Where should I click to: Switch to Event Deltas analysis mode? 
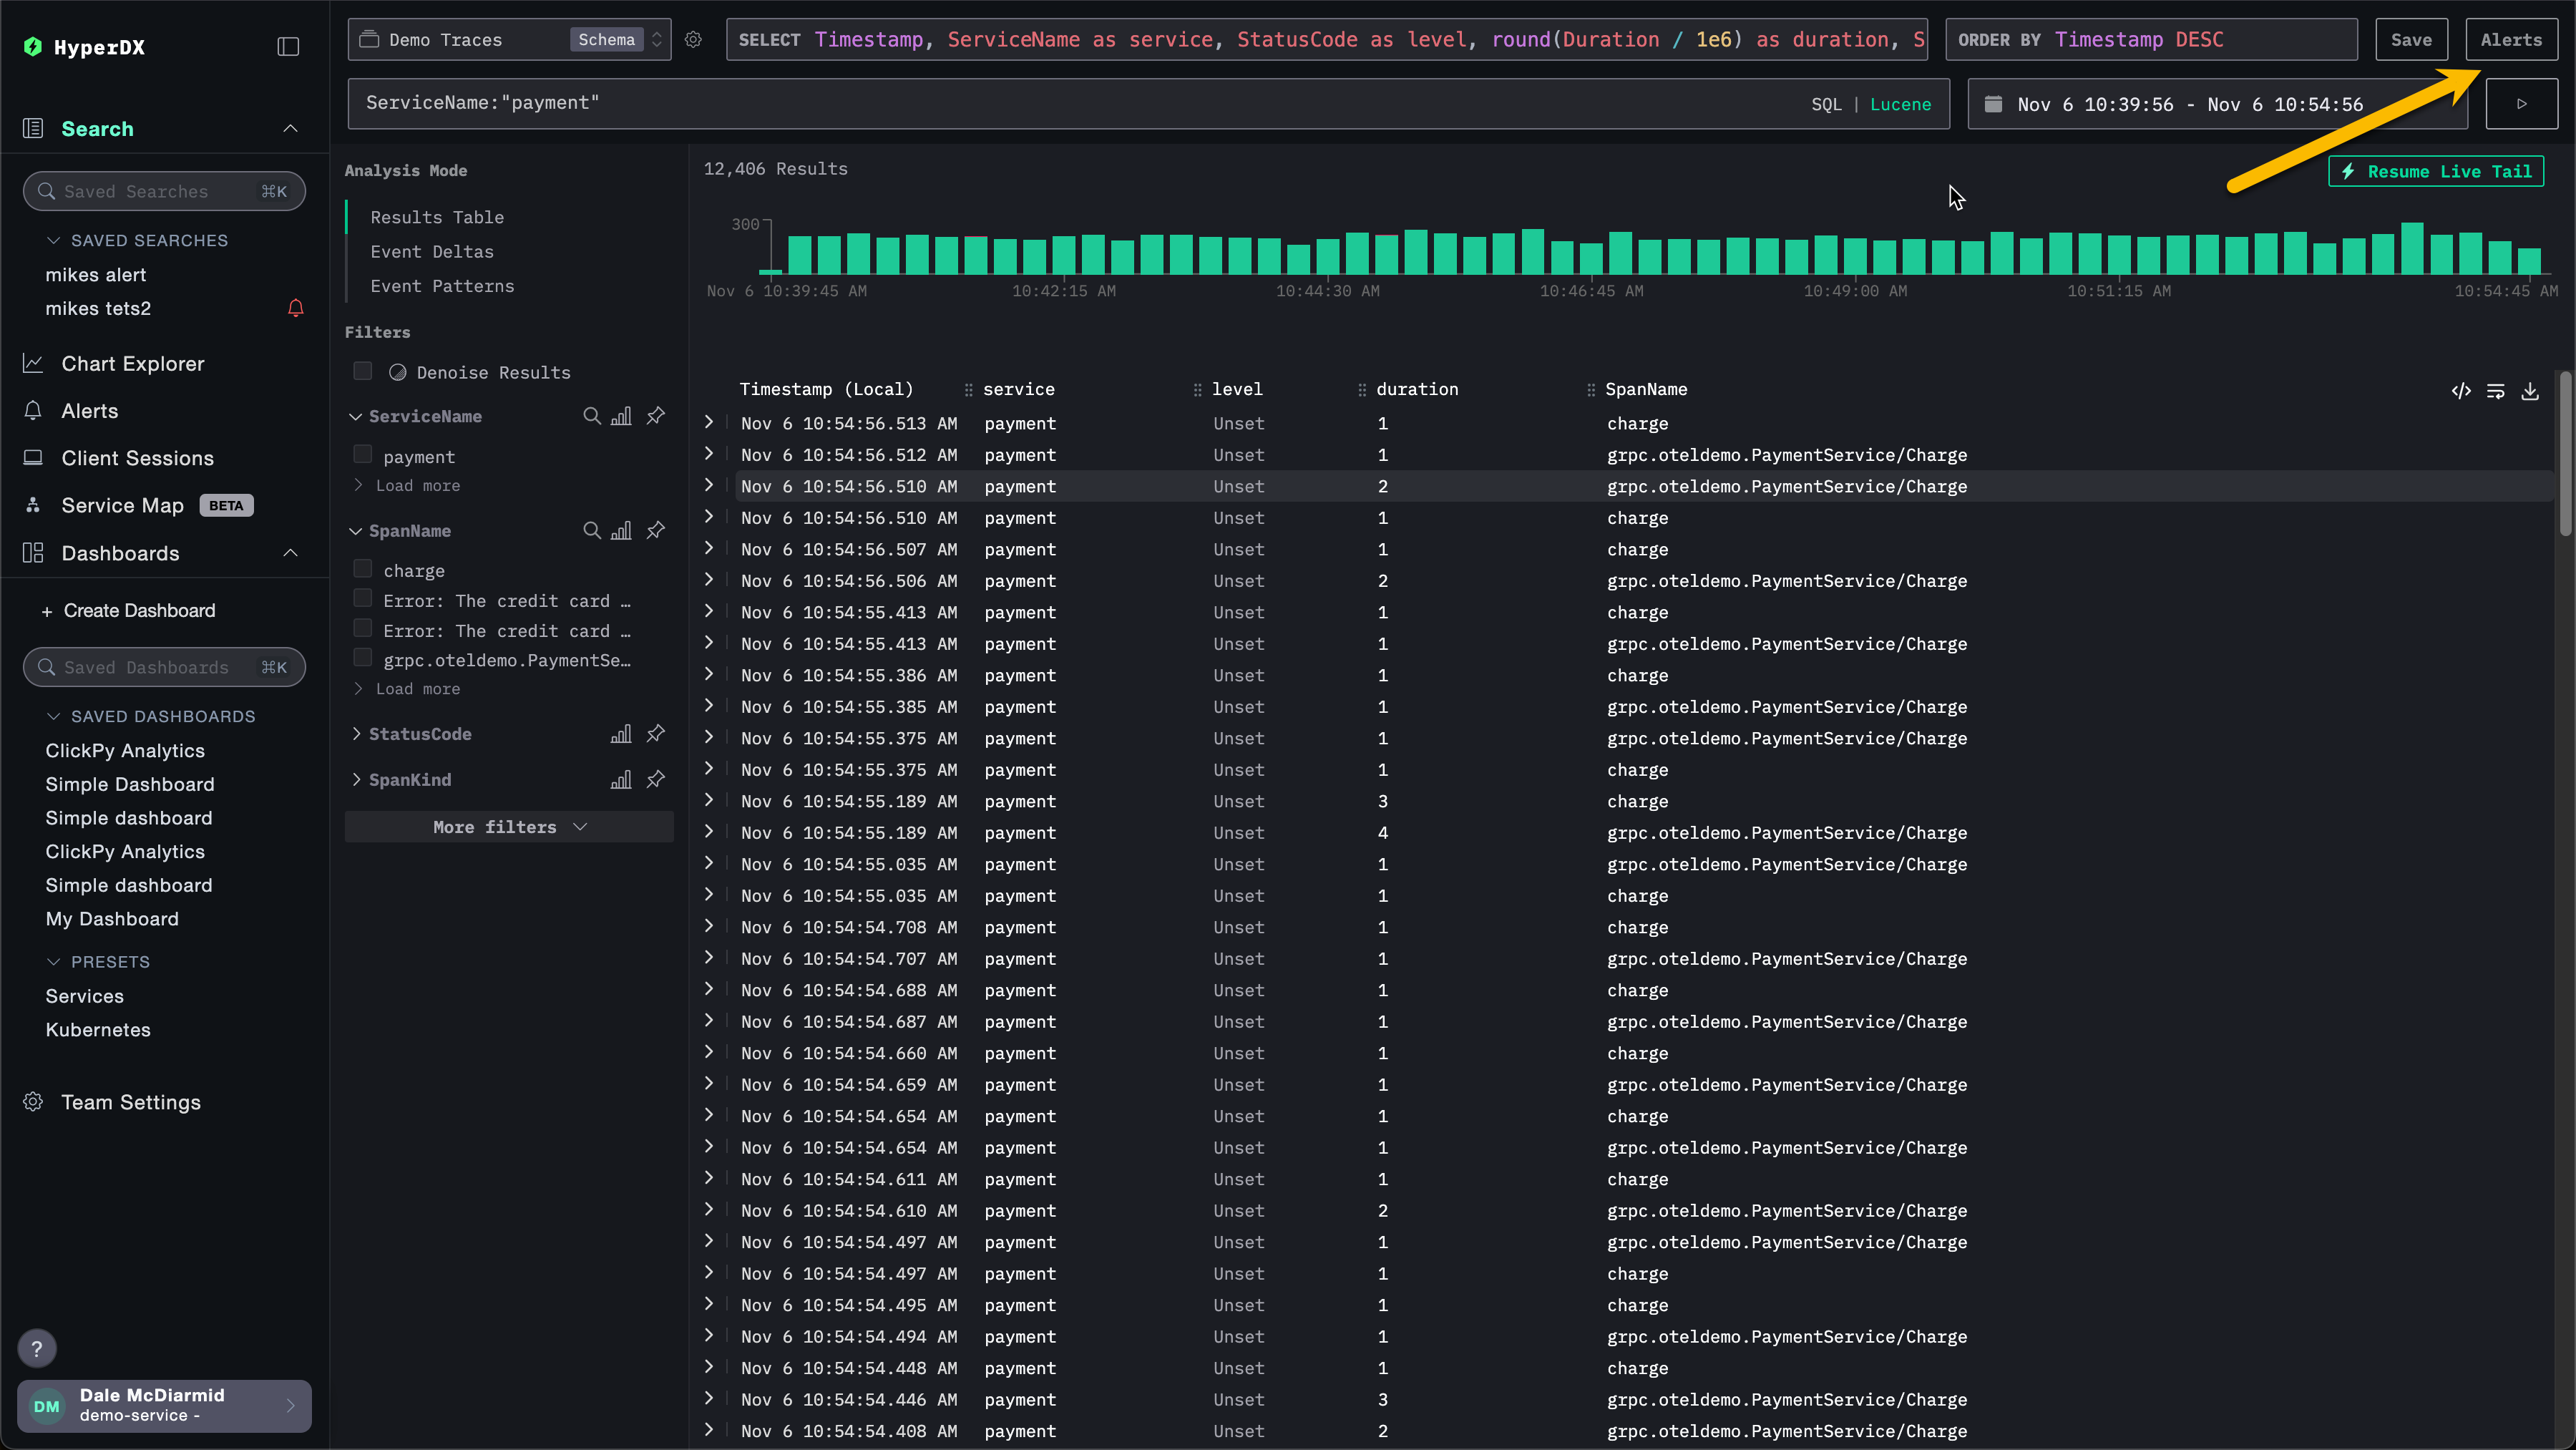pyautogui.click(x=432, y=251)
